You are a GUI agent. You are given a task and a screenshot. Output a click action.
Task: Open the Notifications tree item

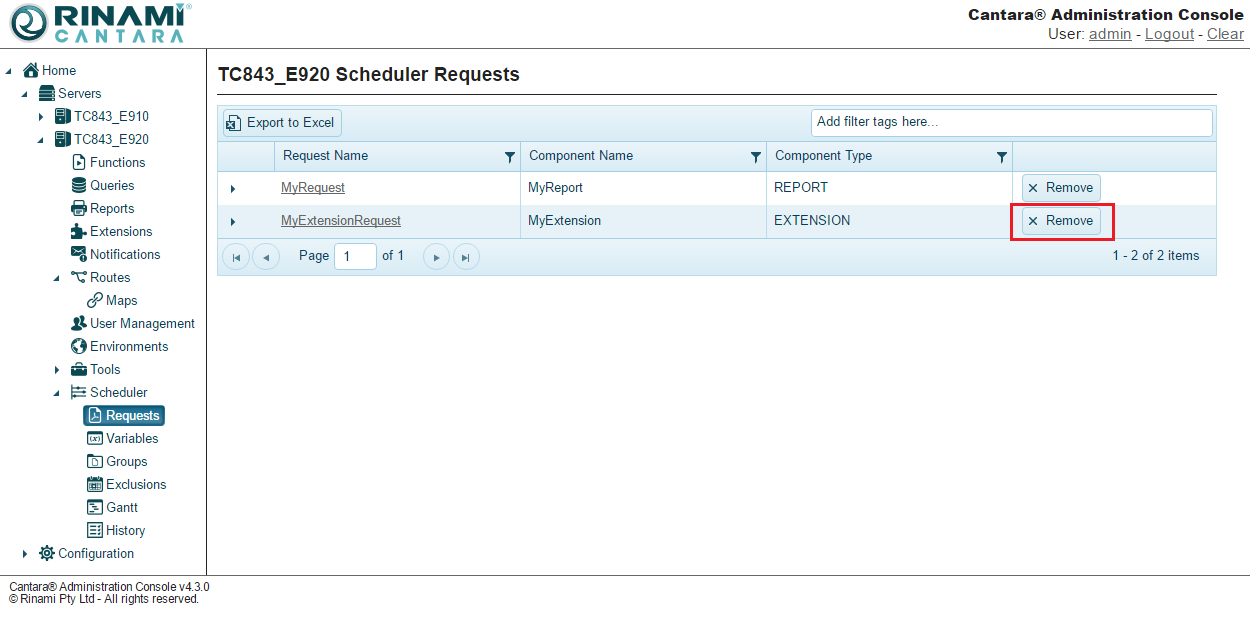point(124,255)
